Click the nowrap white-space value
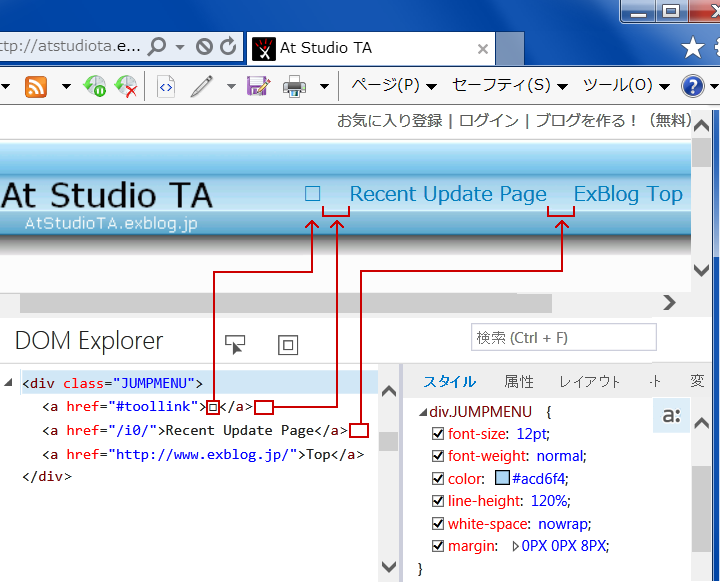The height and width of the screenshot is (582, 720). tap(563, 524)
